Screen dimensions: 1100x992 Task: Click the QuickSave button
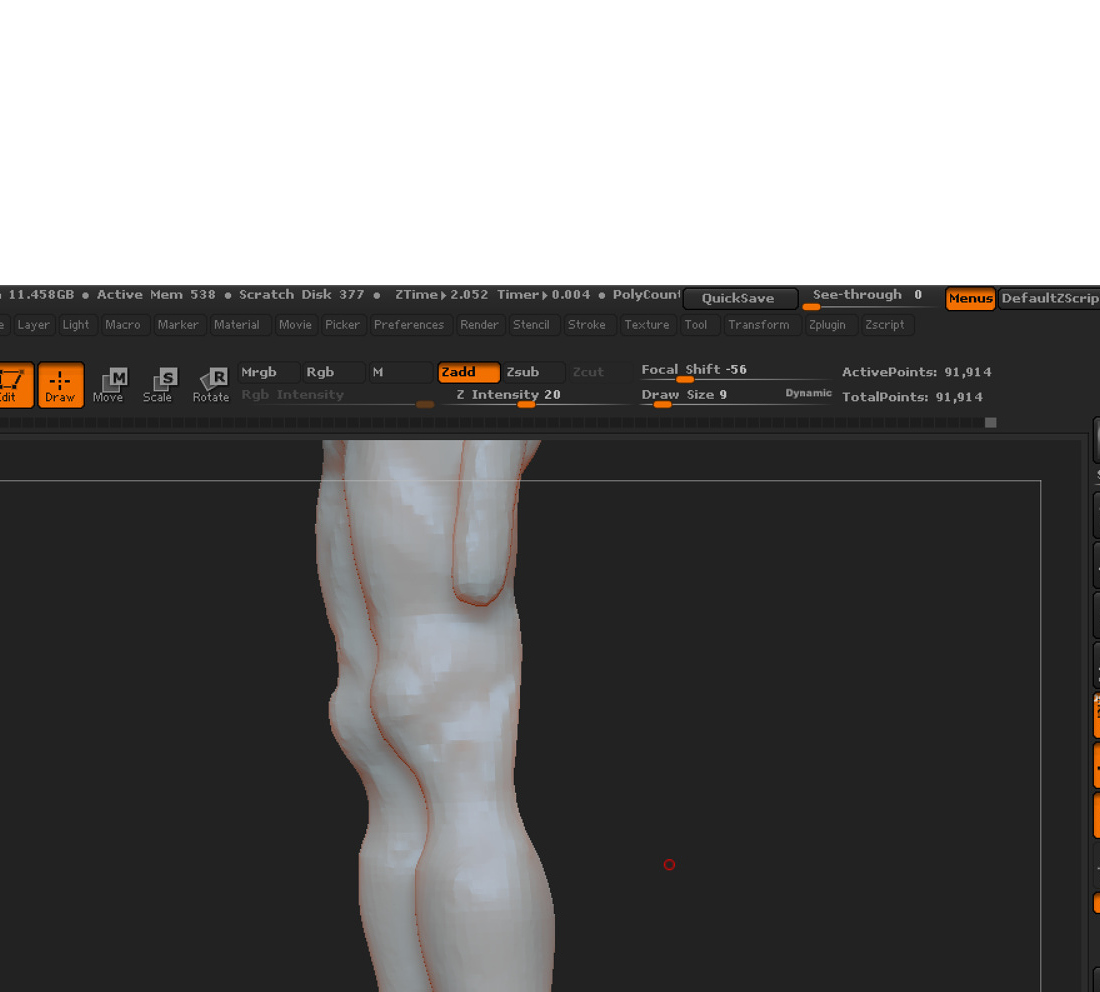(x=739, y=298)
